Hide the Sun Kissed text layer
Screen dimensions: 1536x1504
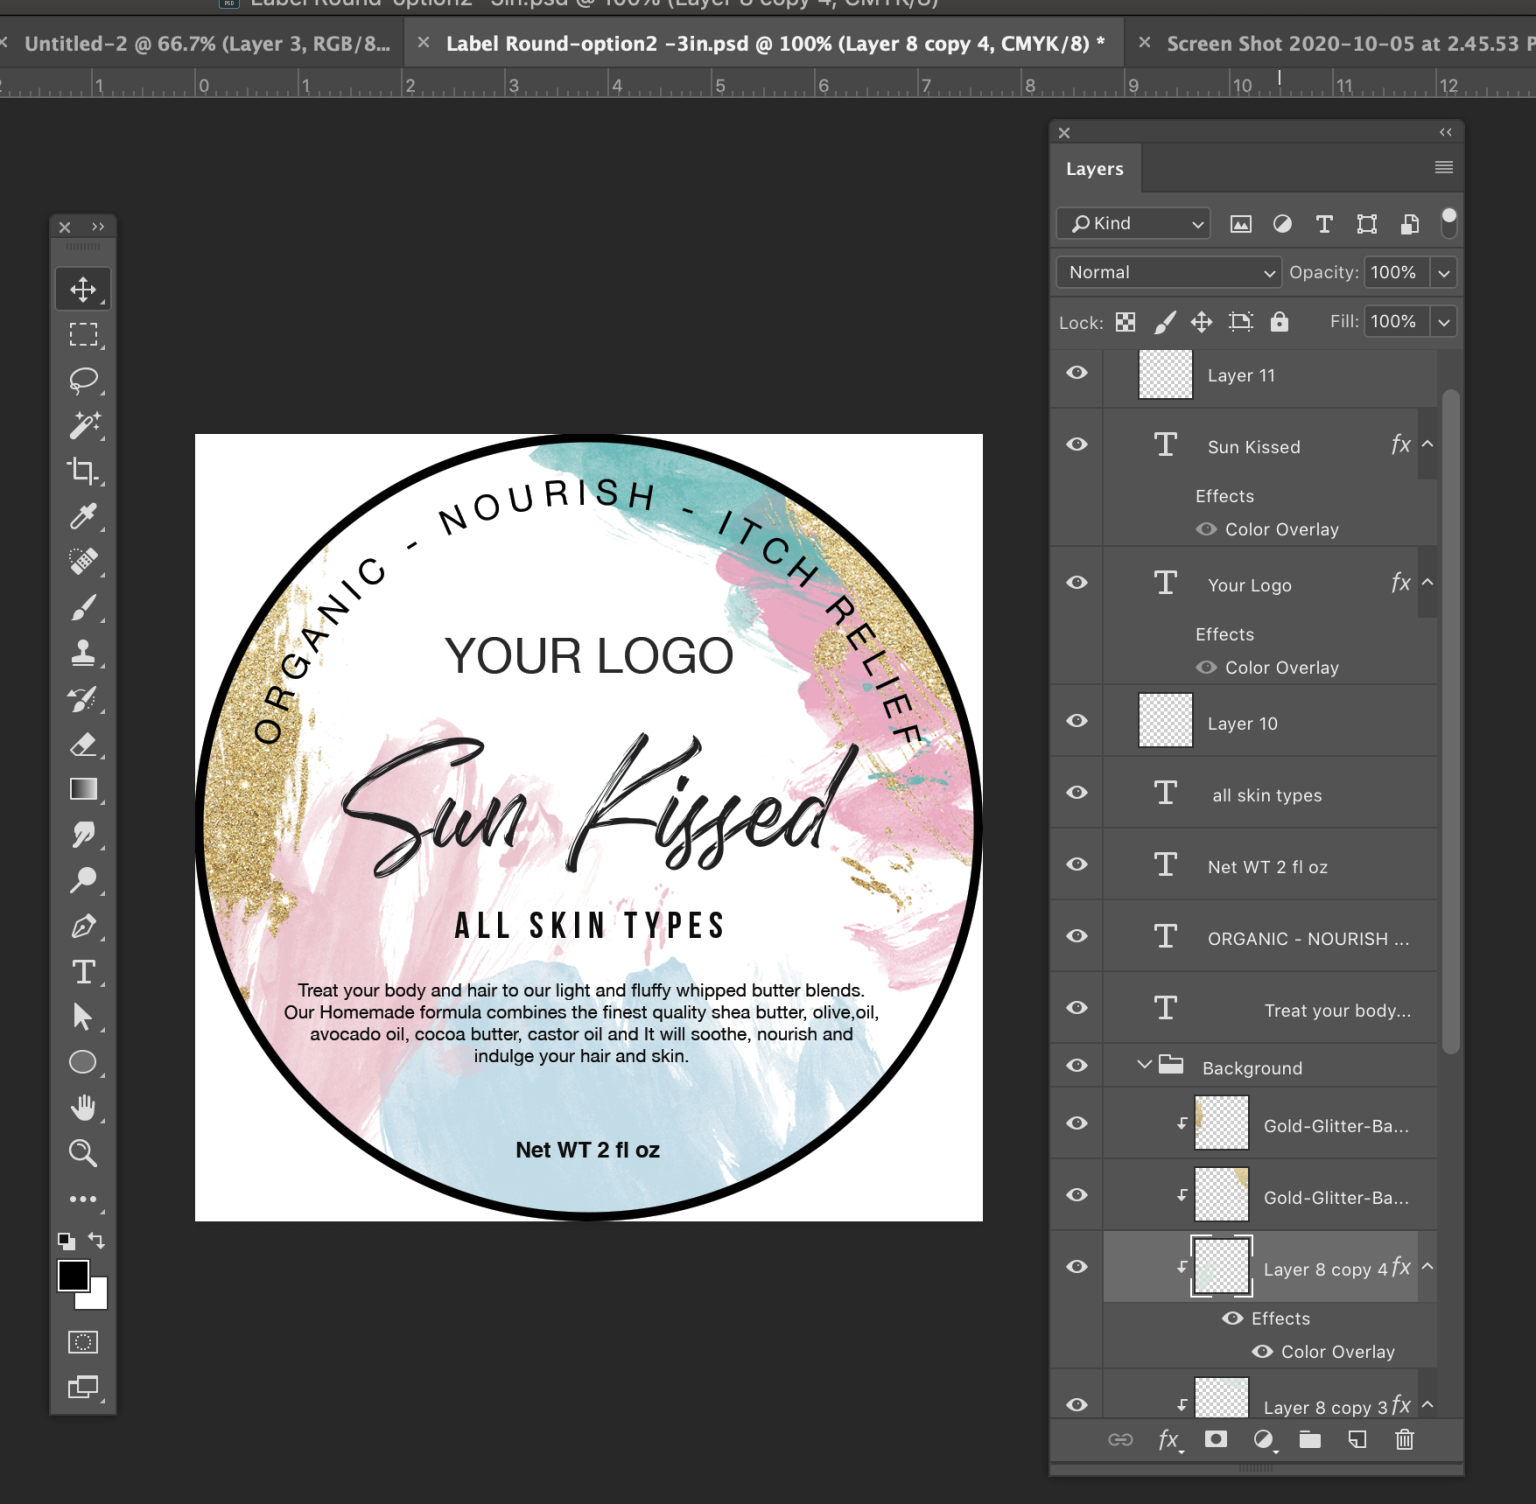1076,444
